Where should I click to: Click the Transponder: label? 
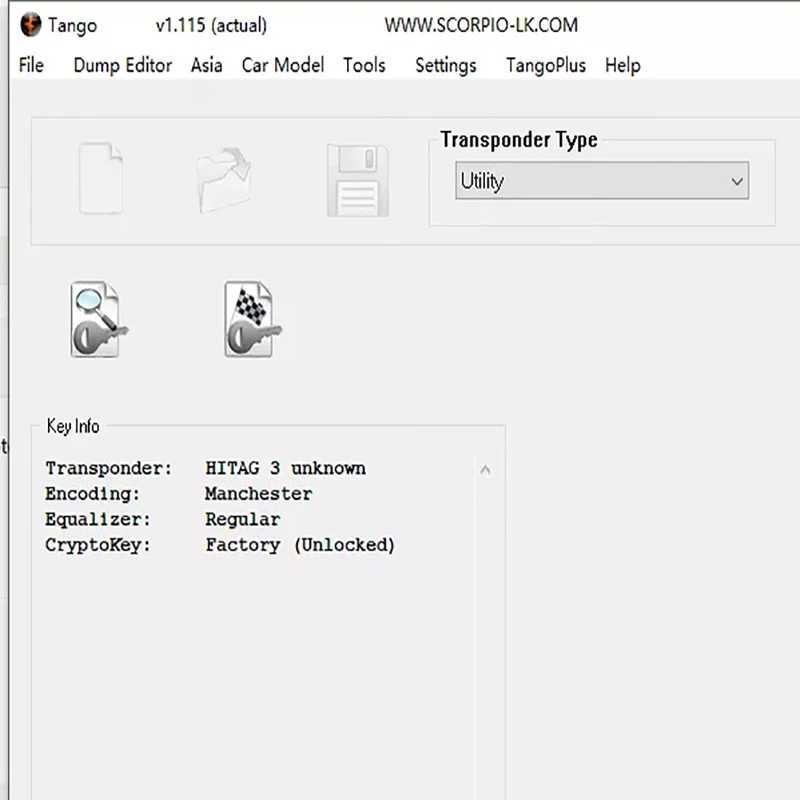tap(109, 468)
